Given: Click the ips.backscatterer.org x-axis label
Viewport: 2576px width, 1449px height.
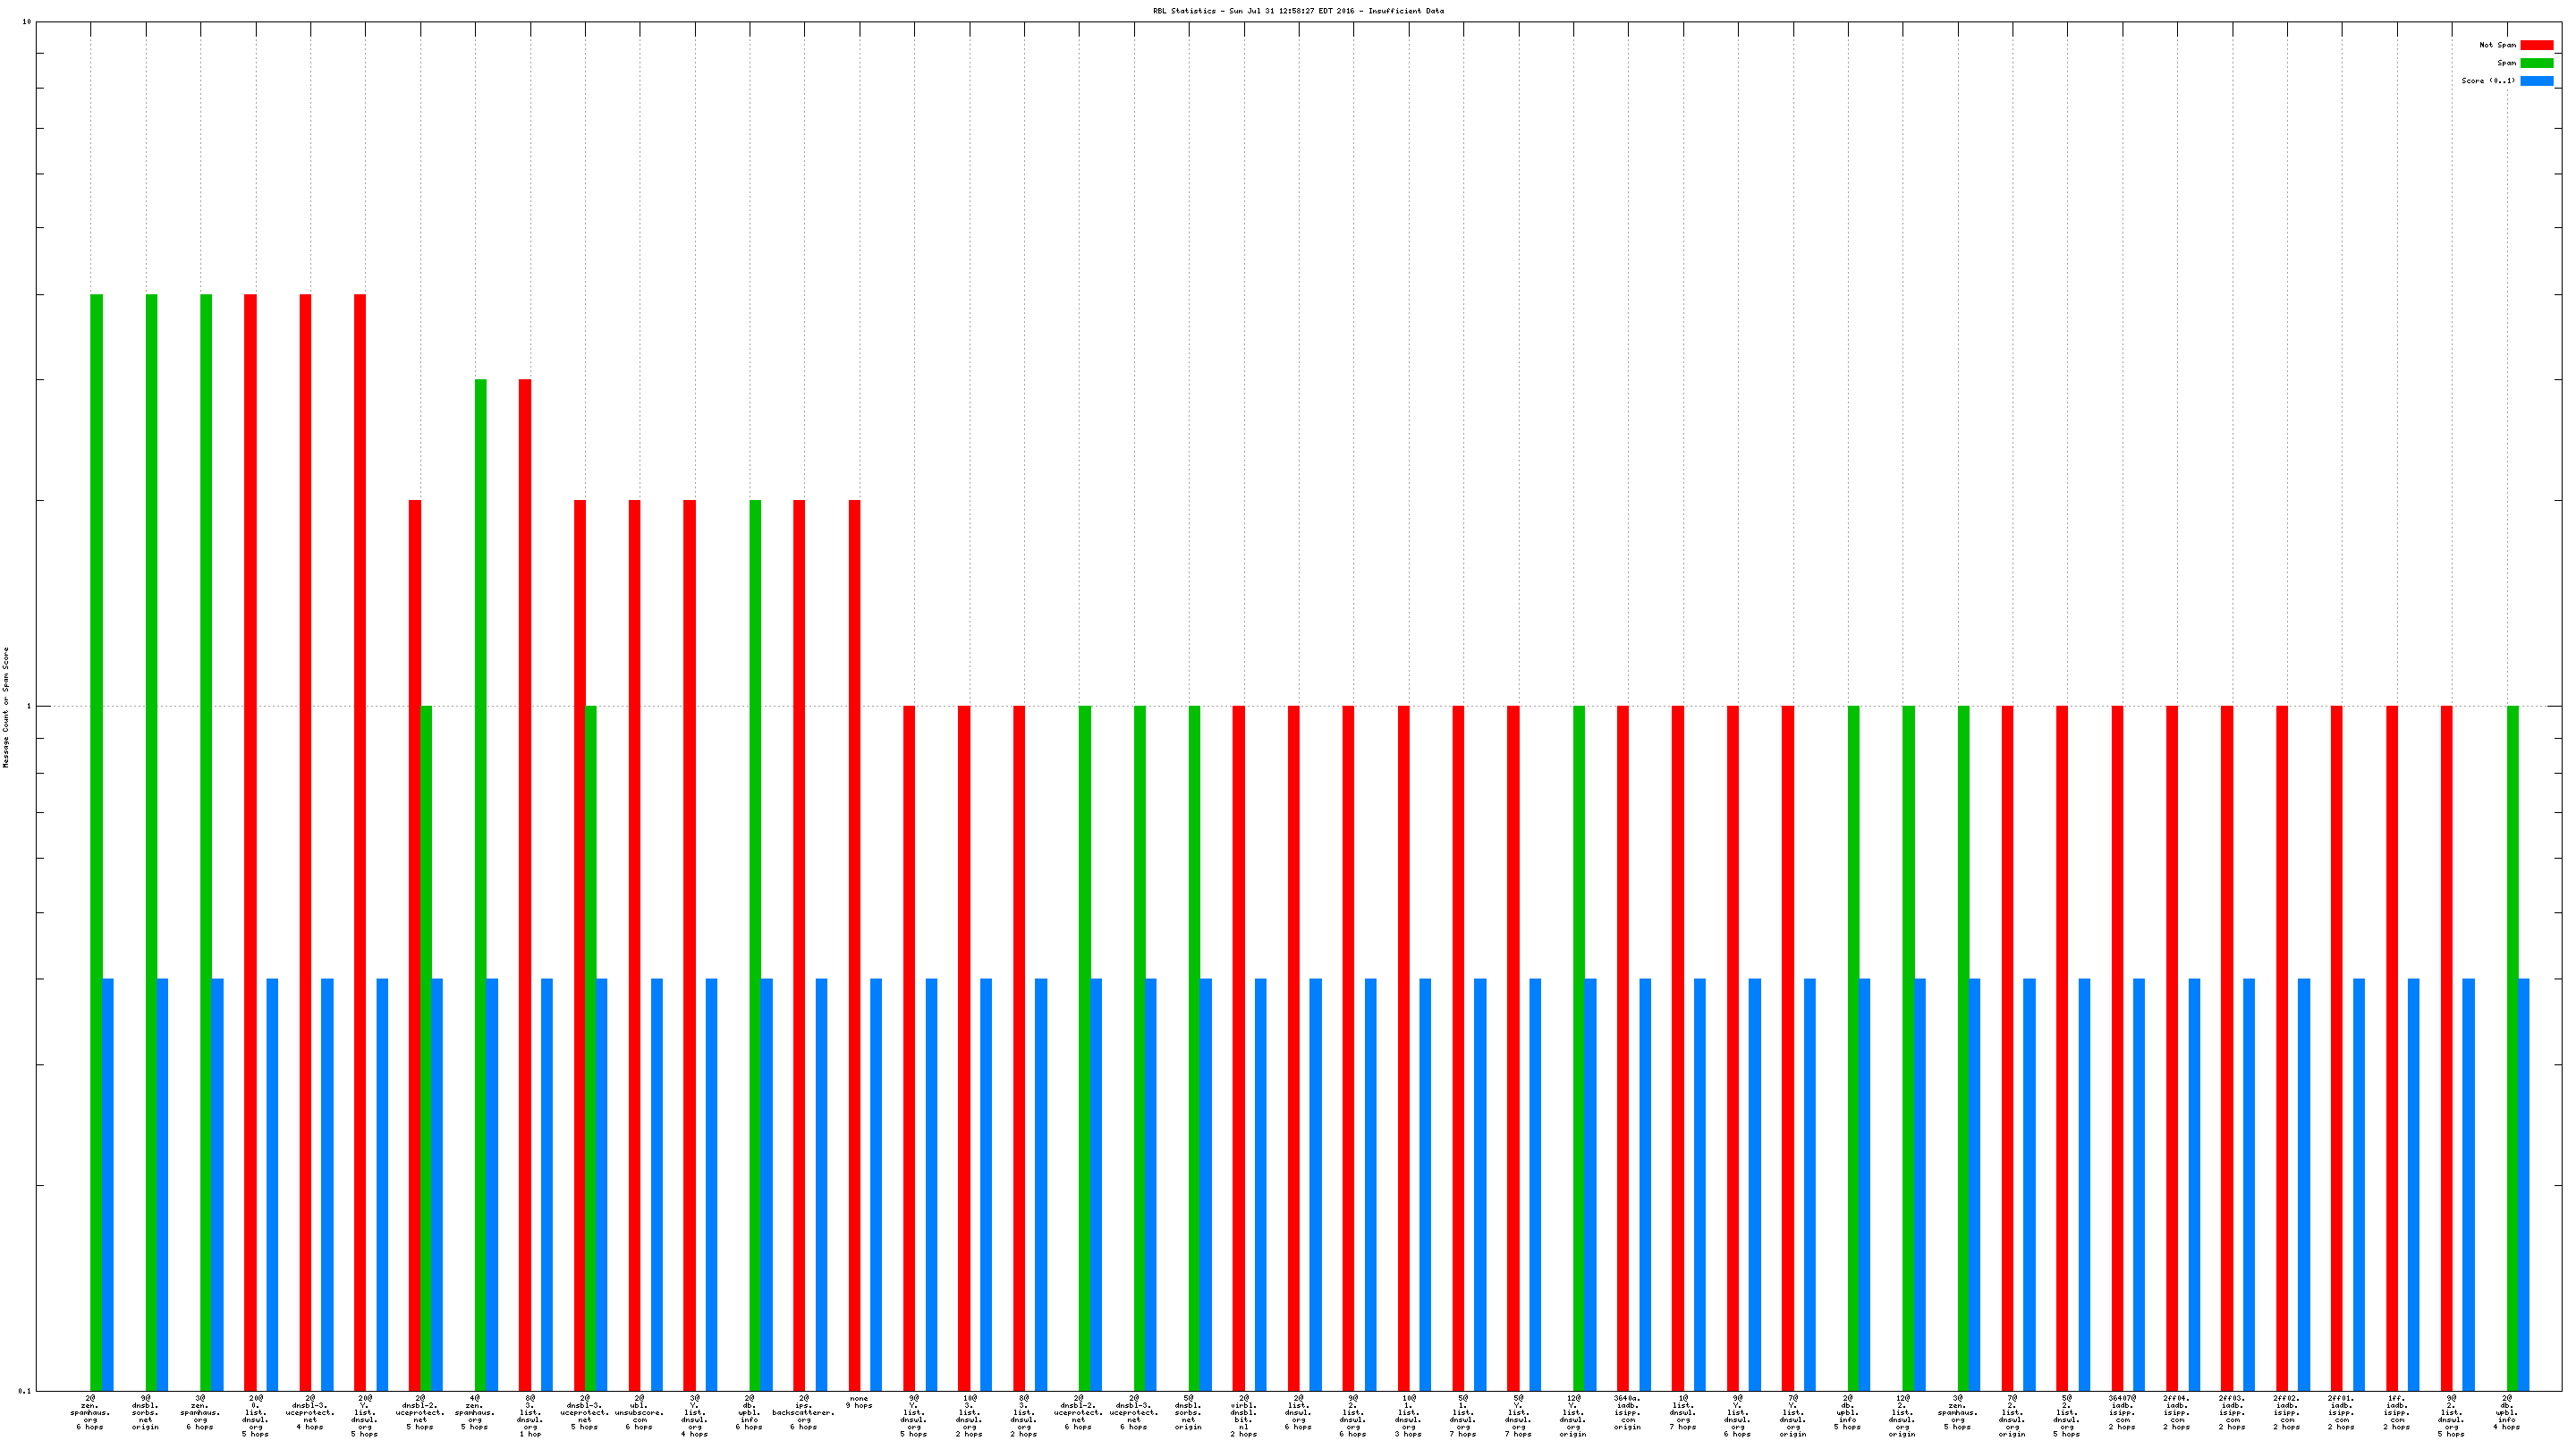Looking at the screenshot, I should pos(803,1412).
